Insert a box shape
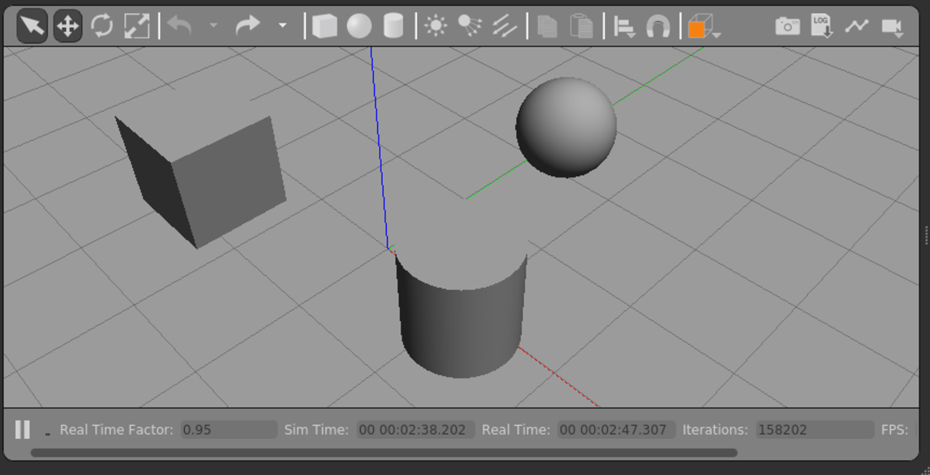 pos(324,26)
